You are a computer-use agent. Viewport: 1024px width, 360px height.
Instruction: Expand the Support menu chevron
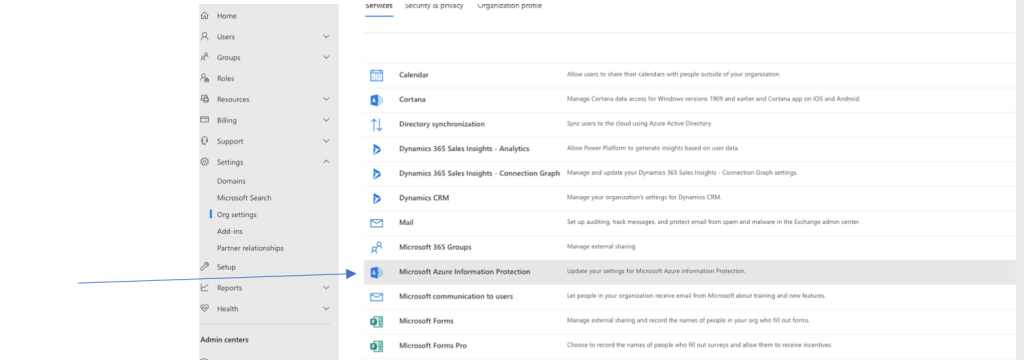tap(327, 141)
